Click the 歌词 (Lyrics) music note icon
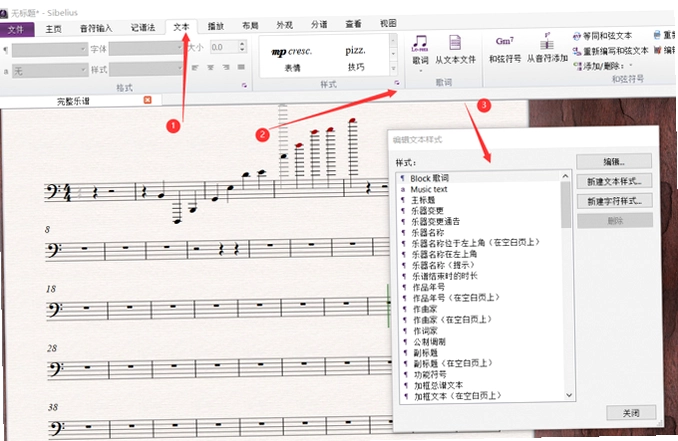678x441 pixels. coord(420,43)
